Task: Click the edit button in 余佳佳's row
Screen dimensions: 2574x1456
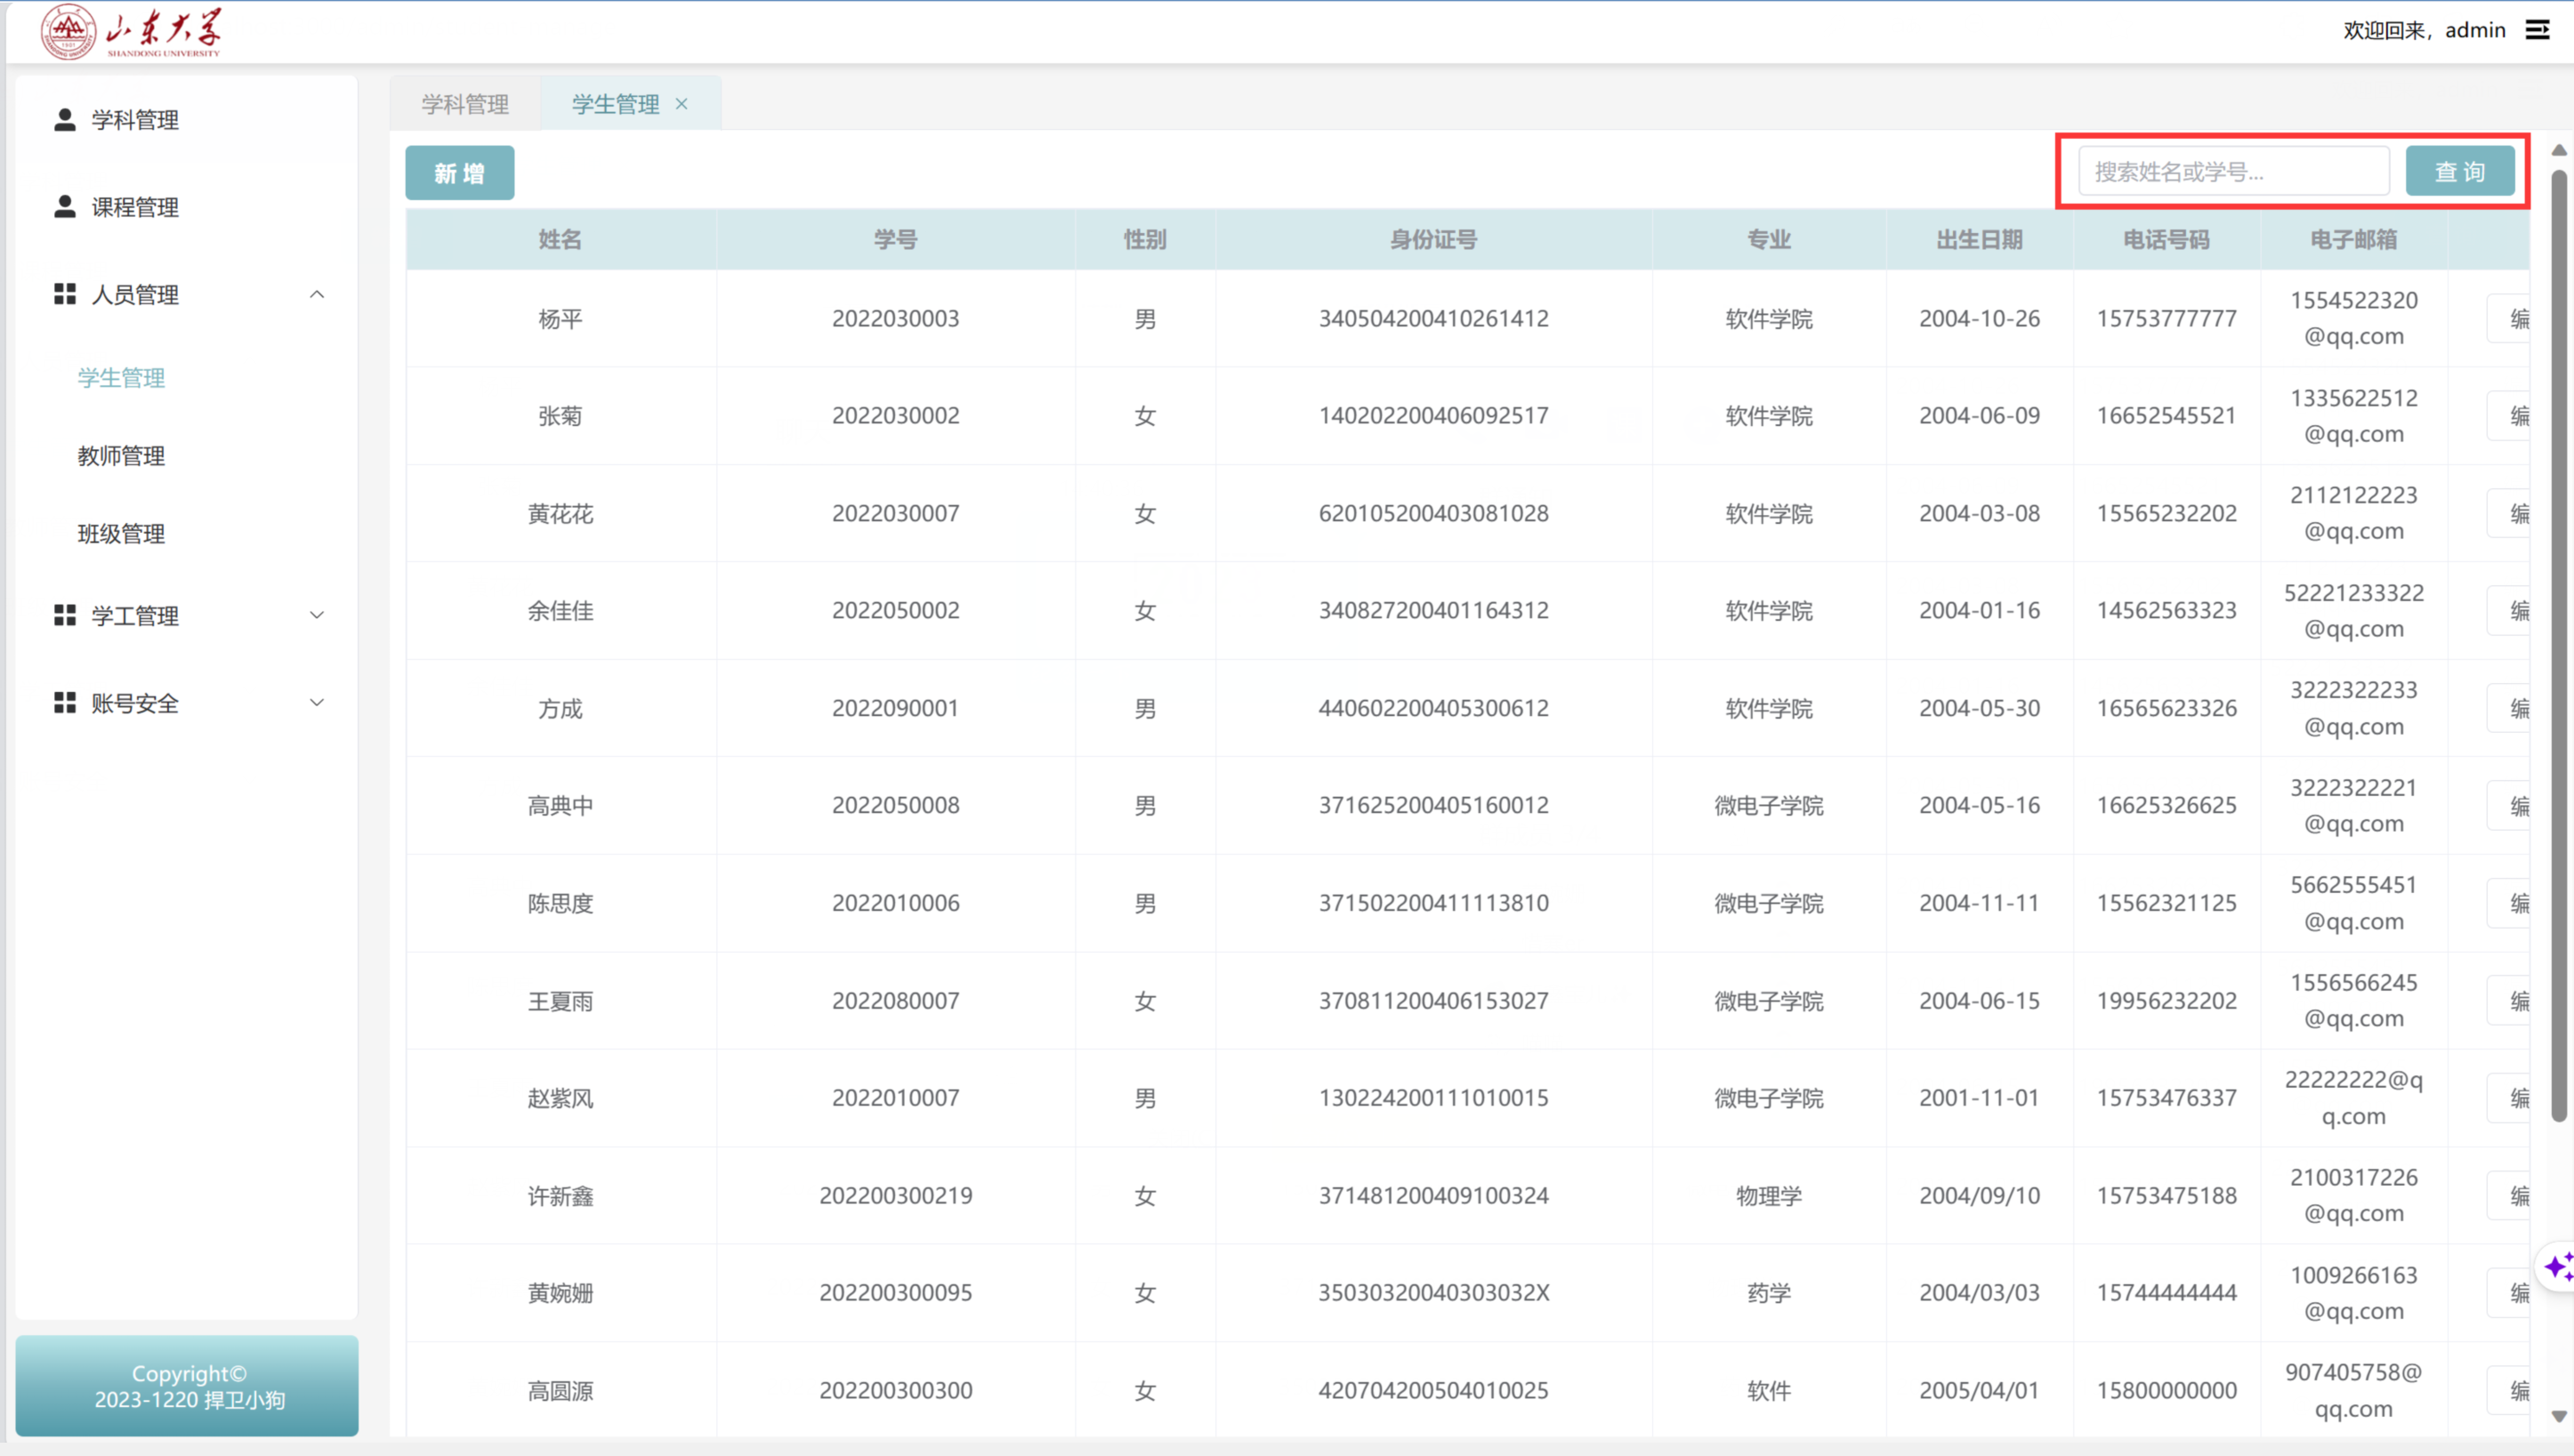Action: [2509, 611]
